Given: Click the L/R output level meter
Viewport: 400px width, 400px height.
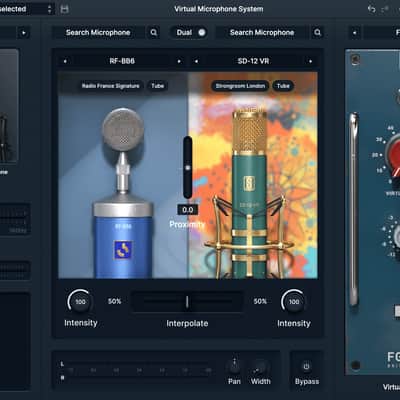Looking at the screenshot, I should [x=137, y=370].
